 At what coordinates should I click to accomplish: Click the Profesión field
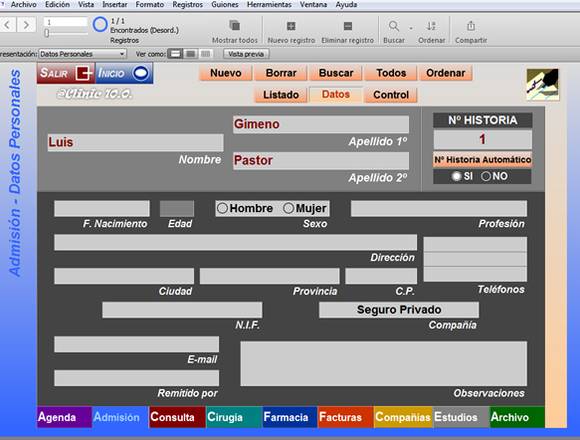pyautogui.click(x=439, y=209)
